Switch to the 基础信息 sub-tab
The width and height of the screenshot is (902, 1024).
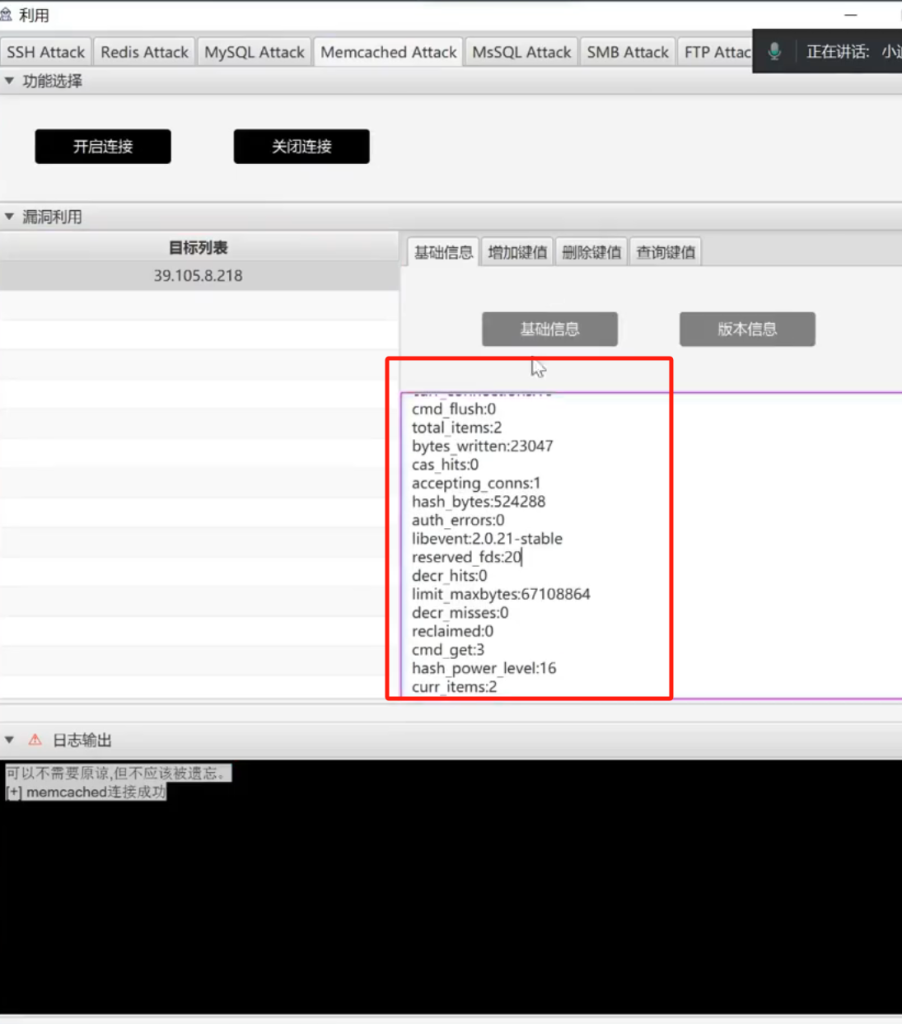[443, 252]
